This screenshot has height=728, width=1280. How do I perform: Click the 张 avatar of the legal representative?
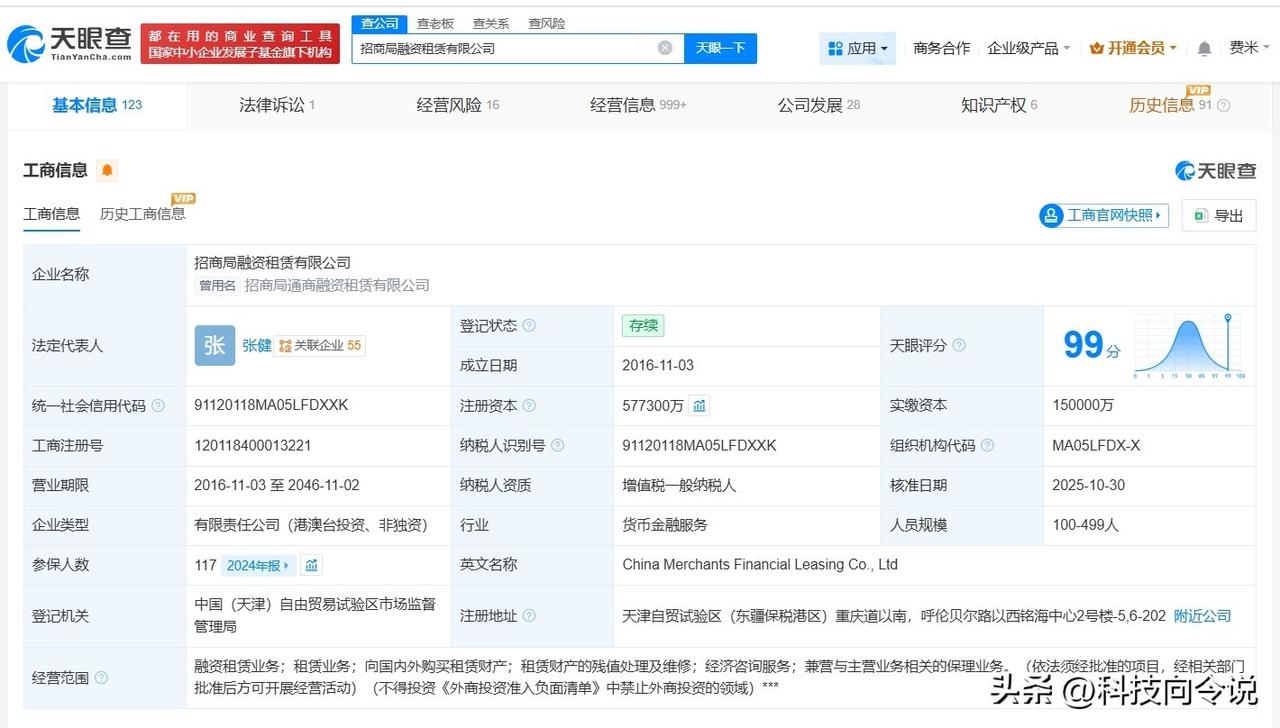215,345
